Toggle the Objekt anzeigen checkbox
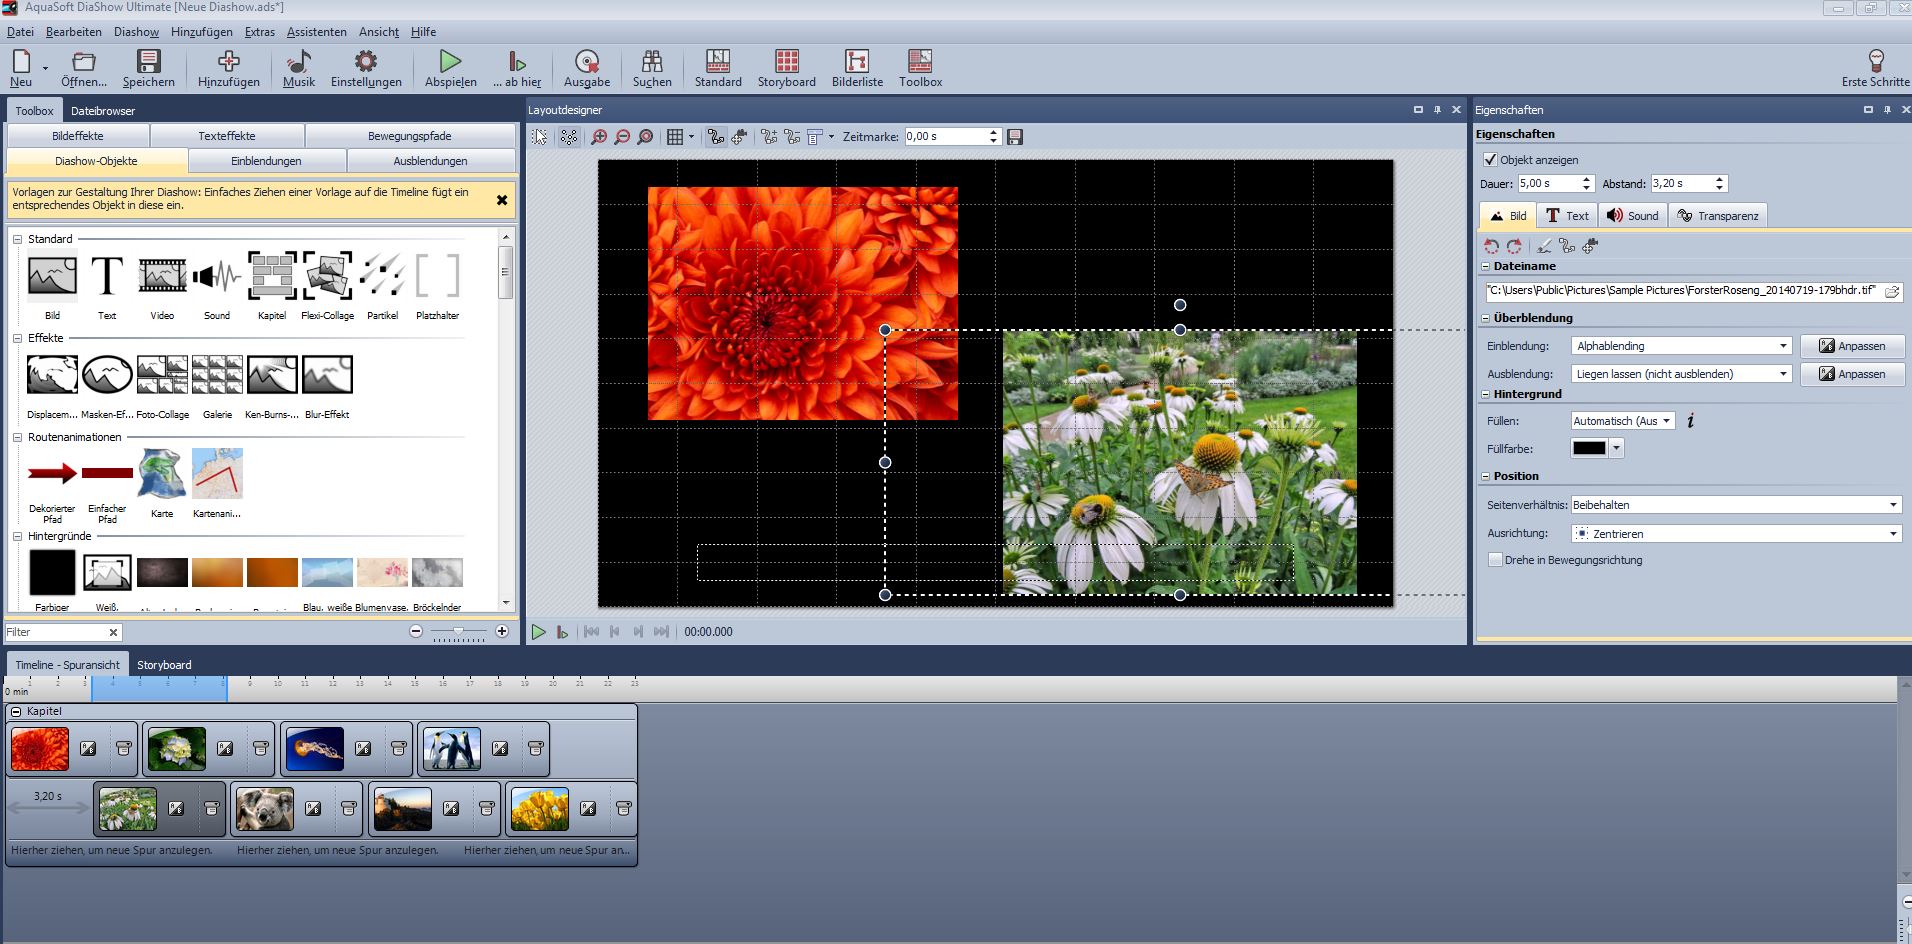Viewport: 1912px width, 944px height. pyautogui.click(x=1490, y=160)
